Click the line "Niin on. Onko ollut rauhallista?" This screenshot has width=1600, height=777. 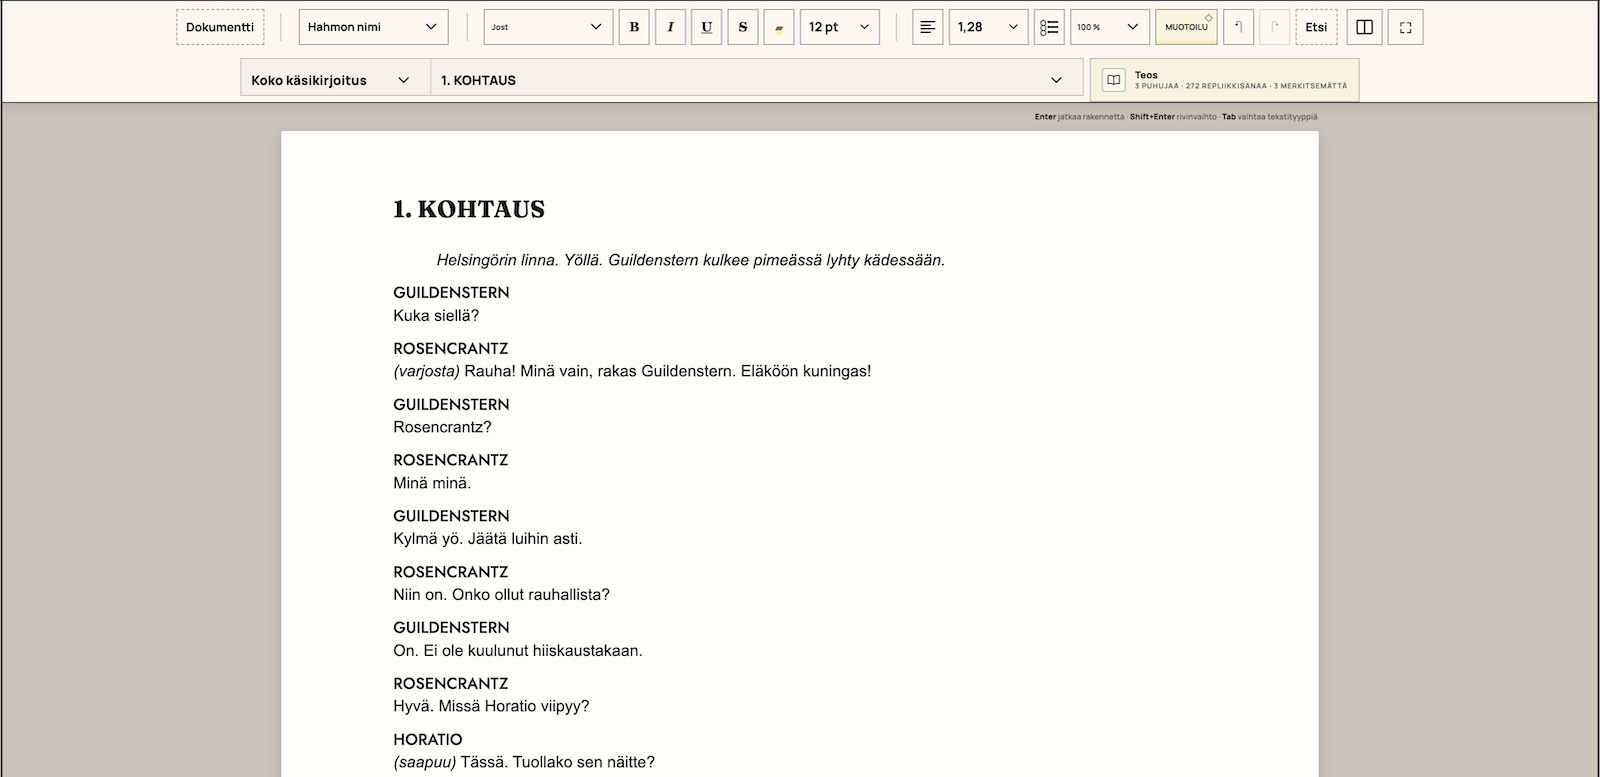click(501, 595)
